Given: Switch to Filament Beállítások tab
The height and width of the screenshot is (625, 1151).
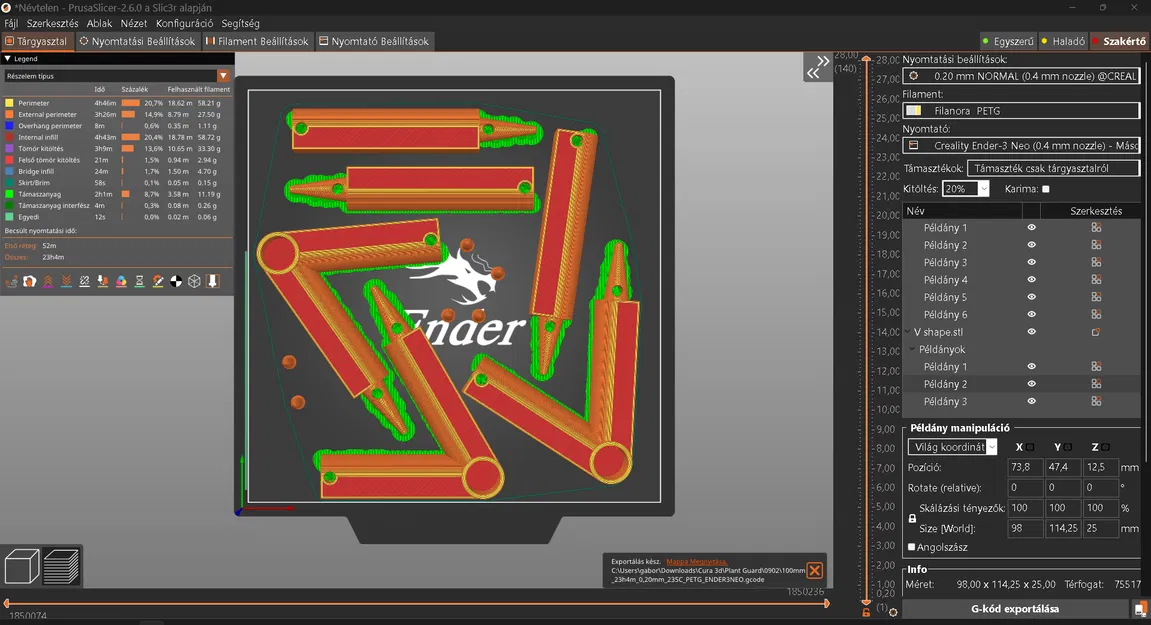Looking at the screenshot, I should point(258,41).
